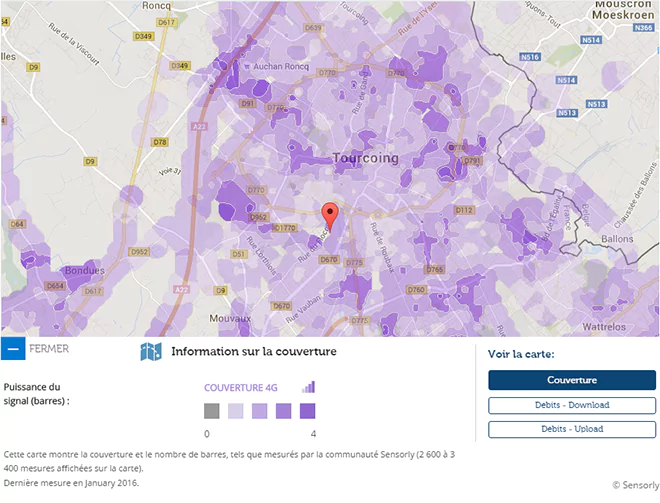Click the COUVERTURE 4G heading

(241, 388)
